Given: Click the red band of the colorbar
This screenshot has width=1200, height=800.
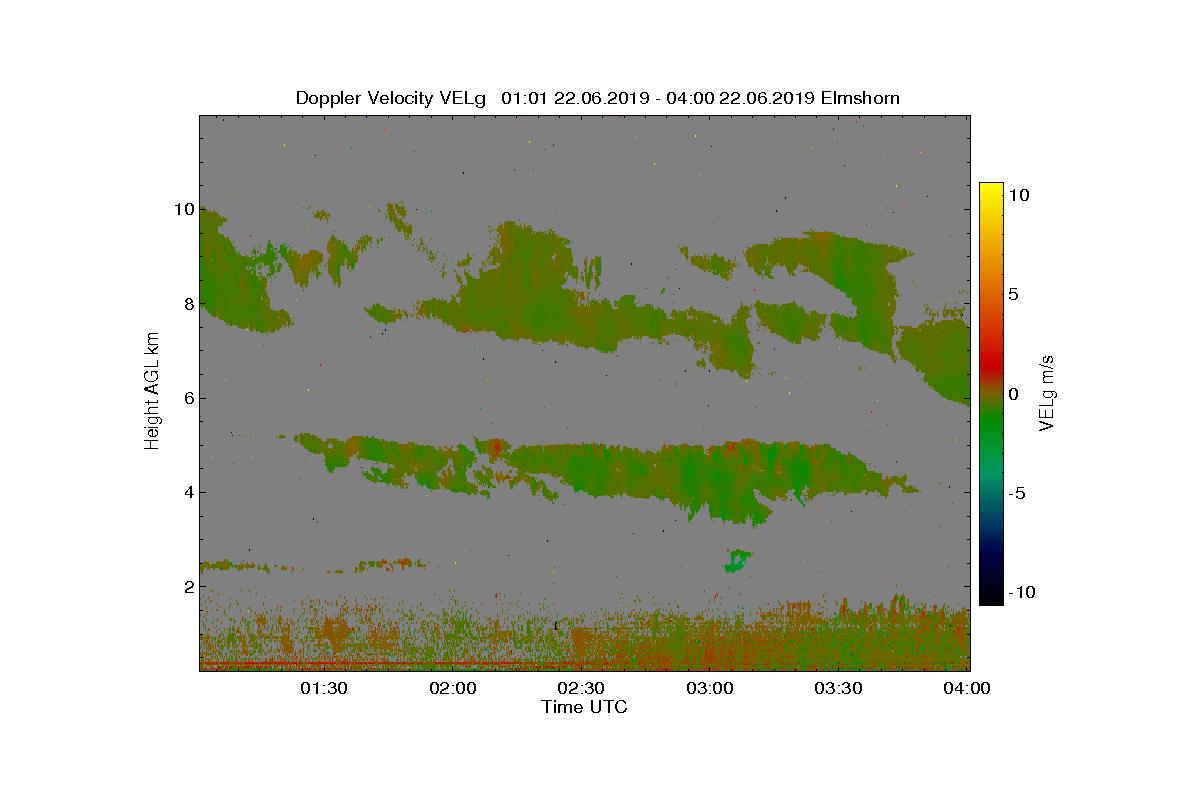Looking at the screenshot, I should pyautogui.click(x=991, y=366).
